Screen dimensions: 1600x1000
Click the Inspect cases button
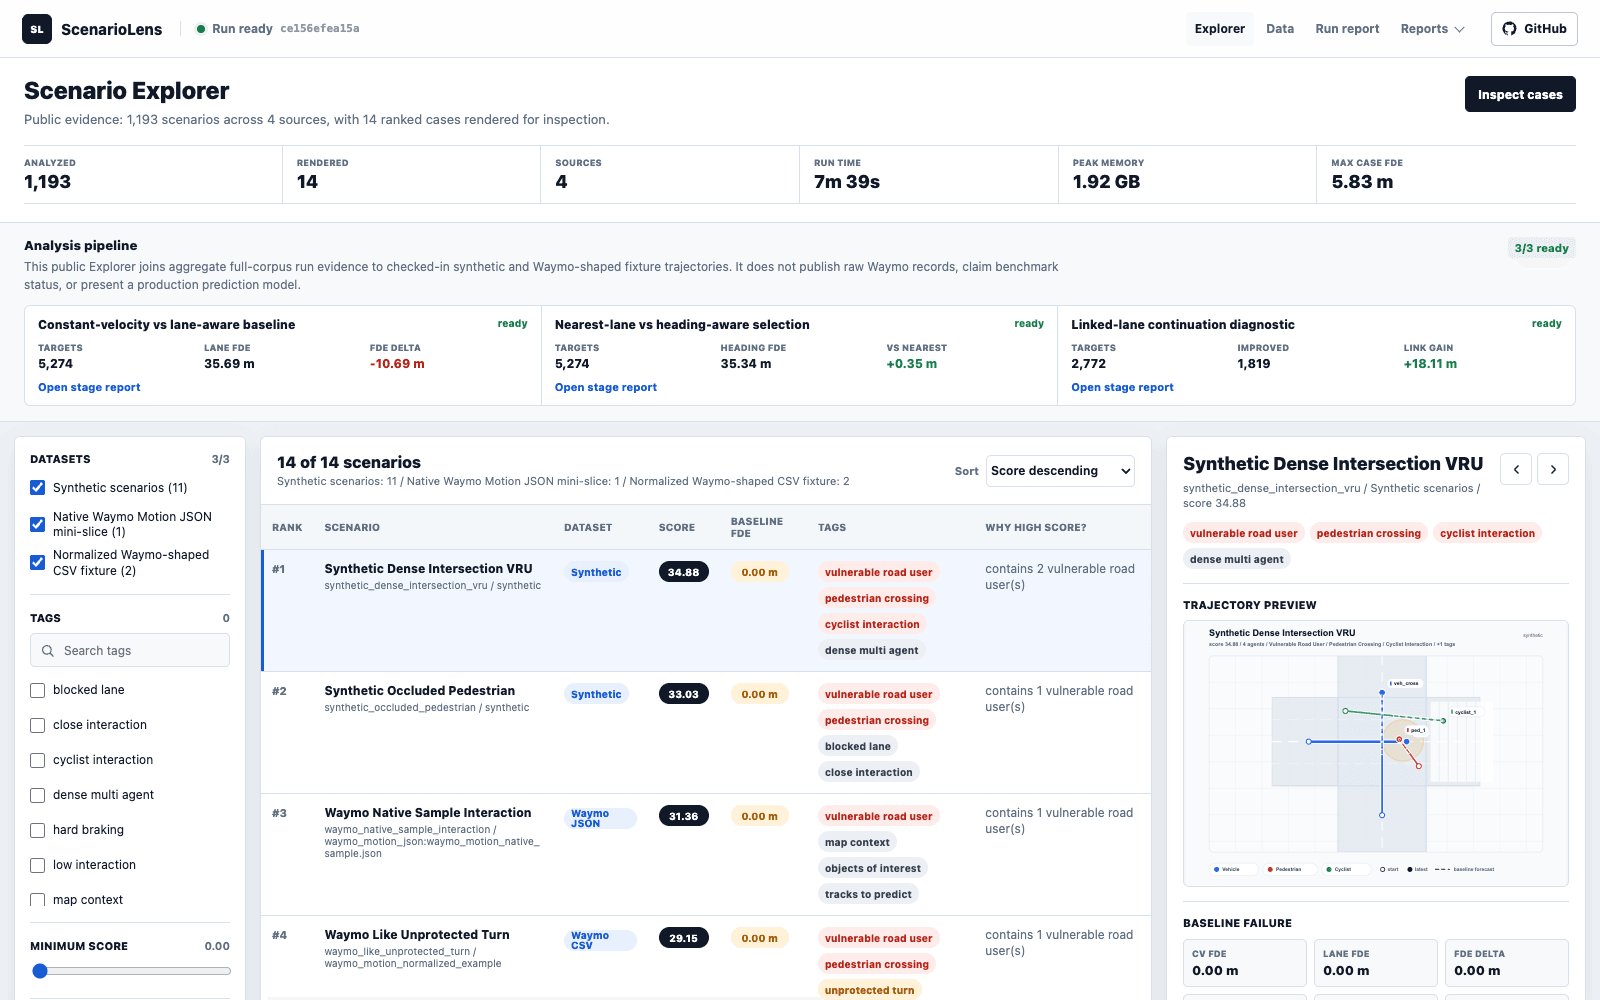[1520, 94]
